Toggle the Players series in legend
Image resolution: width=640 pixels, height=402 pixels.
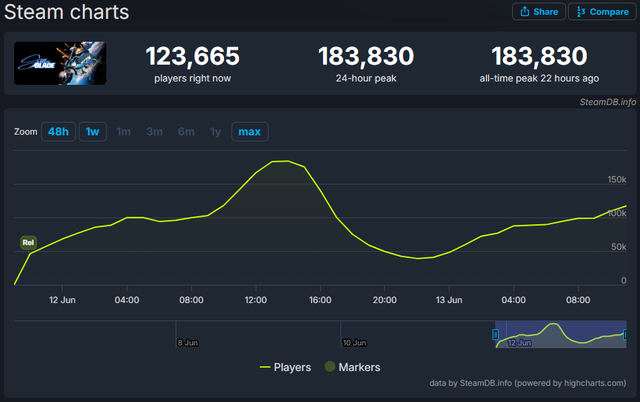point(285,367)
